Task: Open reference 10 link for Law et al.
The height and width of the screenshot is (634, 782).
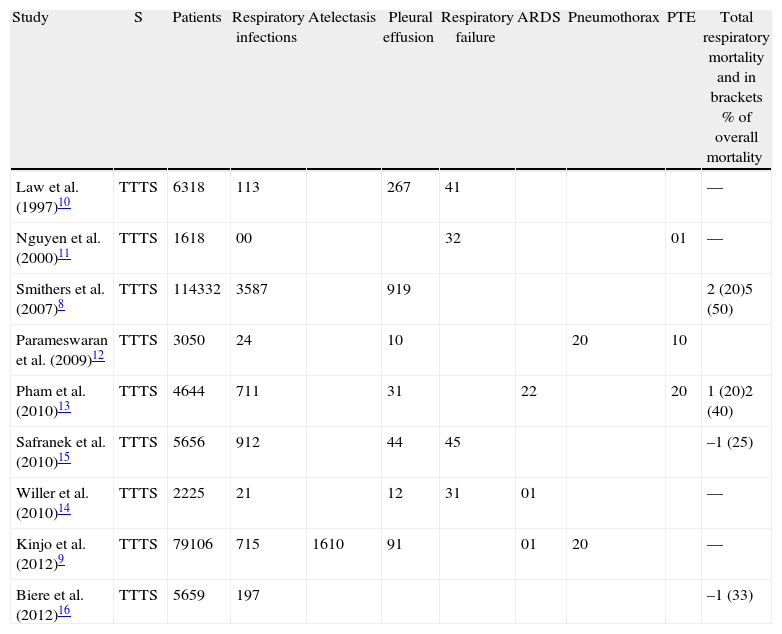Action: [x=63, y=203]
